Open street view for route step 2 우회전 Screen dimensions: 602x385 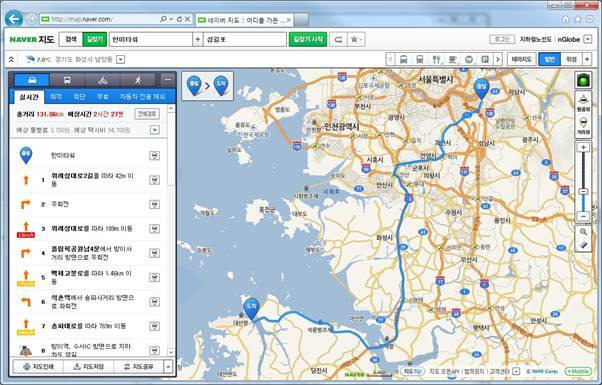154,204
